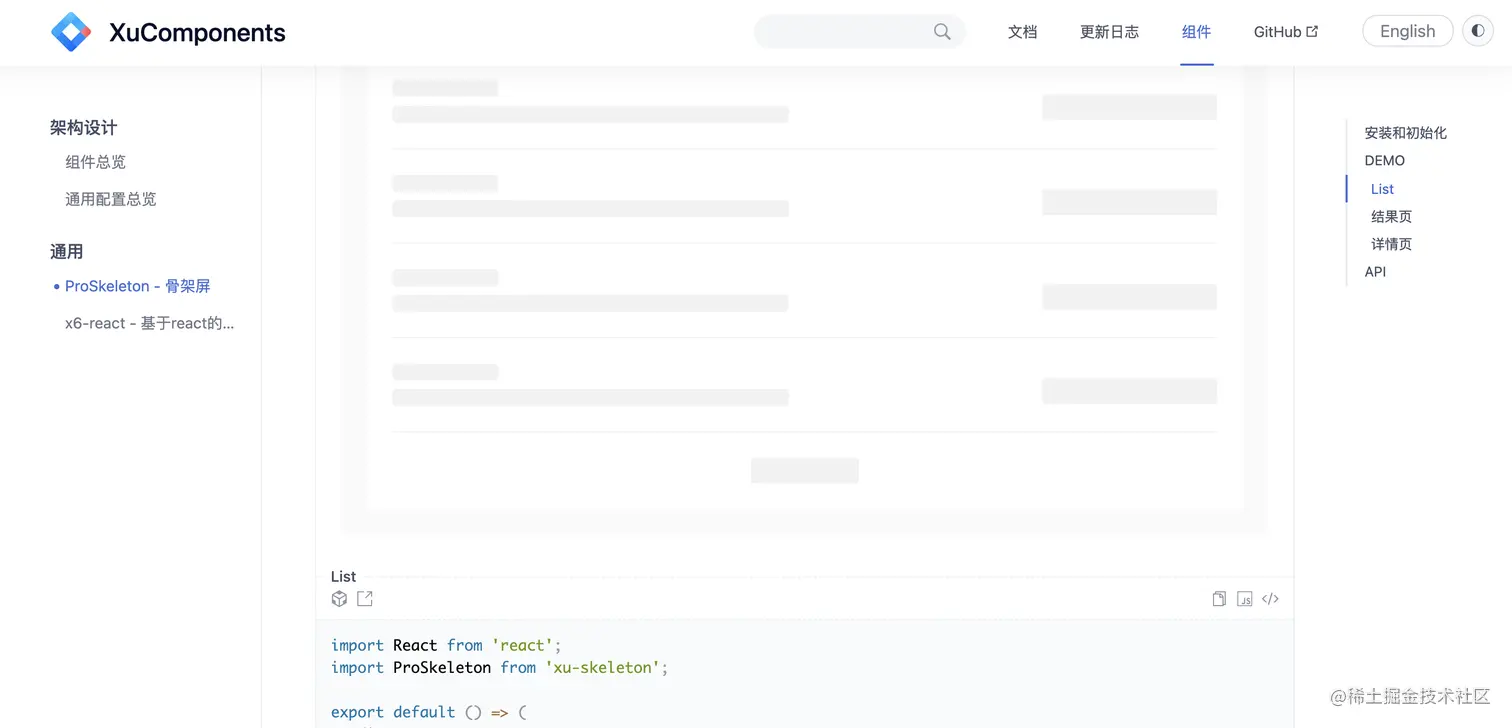Collapse the code with the brackets icon
The height and width of the screenshot is (728, 1512).
1270,599
